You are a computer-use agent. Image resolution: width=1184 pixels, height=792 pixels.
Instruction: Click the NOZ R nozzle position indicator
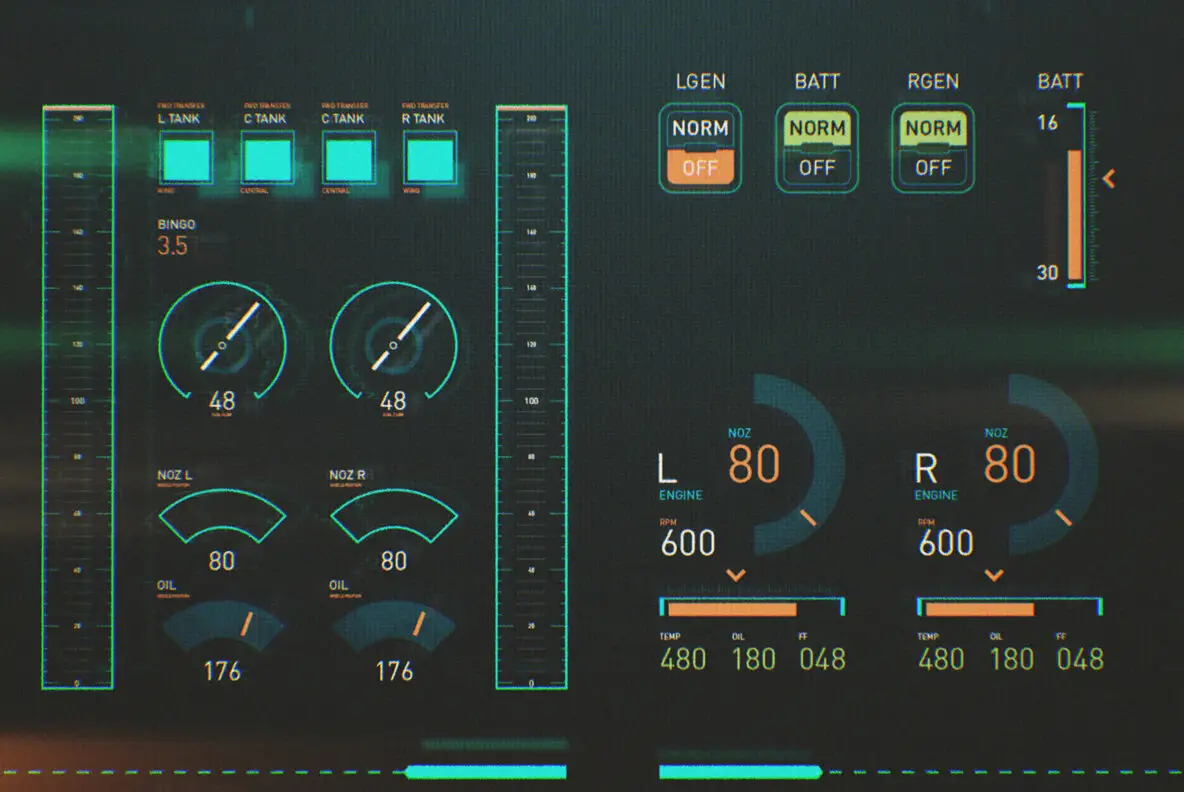click(393, 515)
